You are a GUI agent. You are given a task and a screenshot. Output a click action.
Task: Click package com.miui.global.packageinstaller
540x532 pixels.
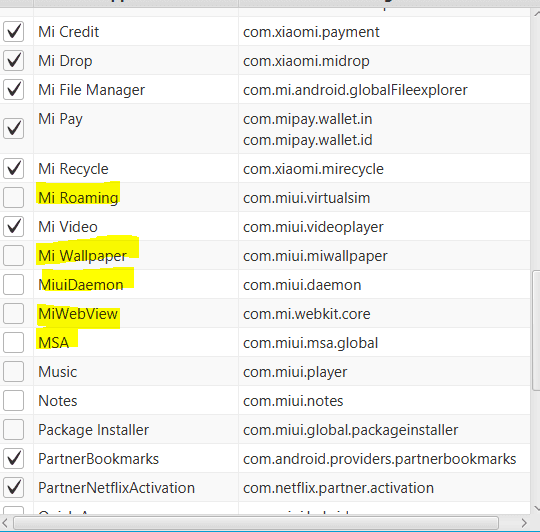[x=351, y=430]
